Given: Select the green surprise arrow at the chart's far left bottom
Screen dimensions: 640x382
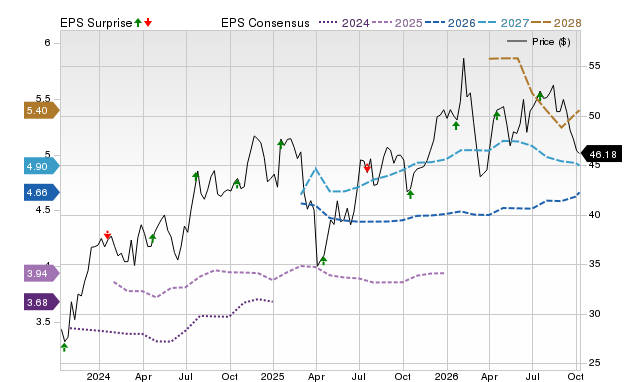Looking at the screenshot, I should pos(64,347).
